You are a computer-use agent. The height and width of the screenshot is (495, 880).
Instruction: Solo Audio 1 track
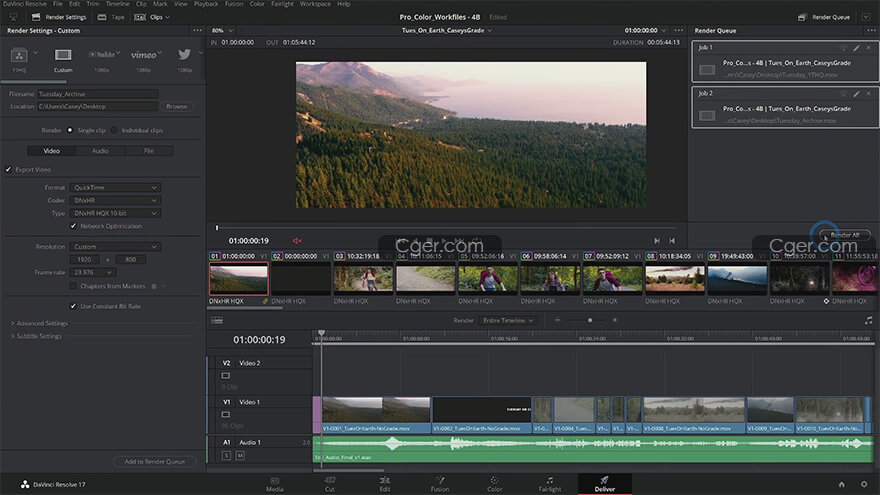tap(226, 456)
